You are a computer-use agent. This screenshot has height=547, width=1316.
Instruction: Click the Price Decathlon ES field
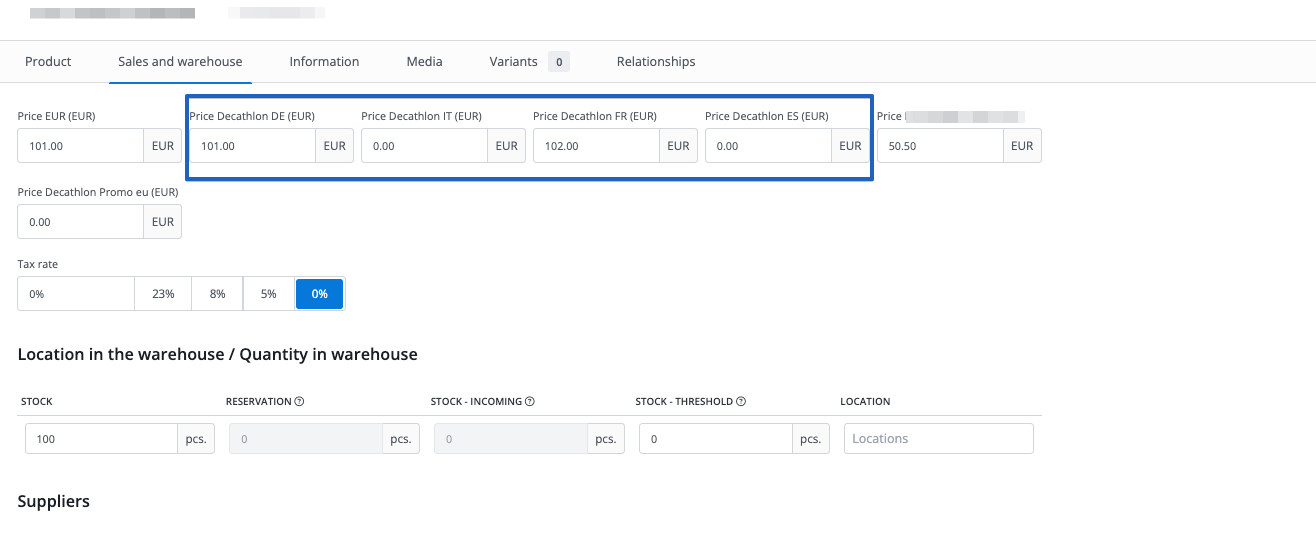click(x=769, y=146)
